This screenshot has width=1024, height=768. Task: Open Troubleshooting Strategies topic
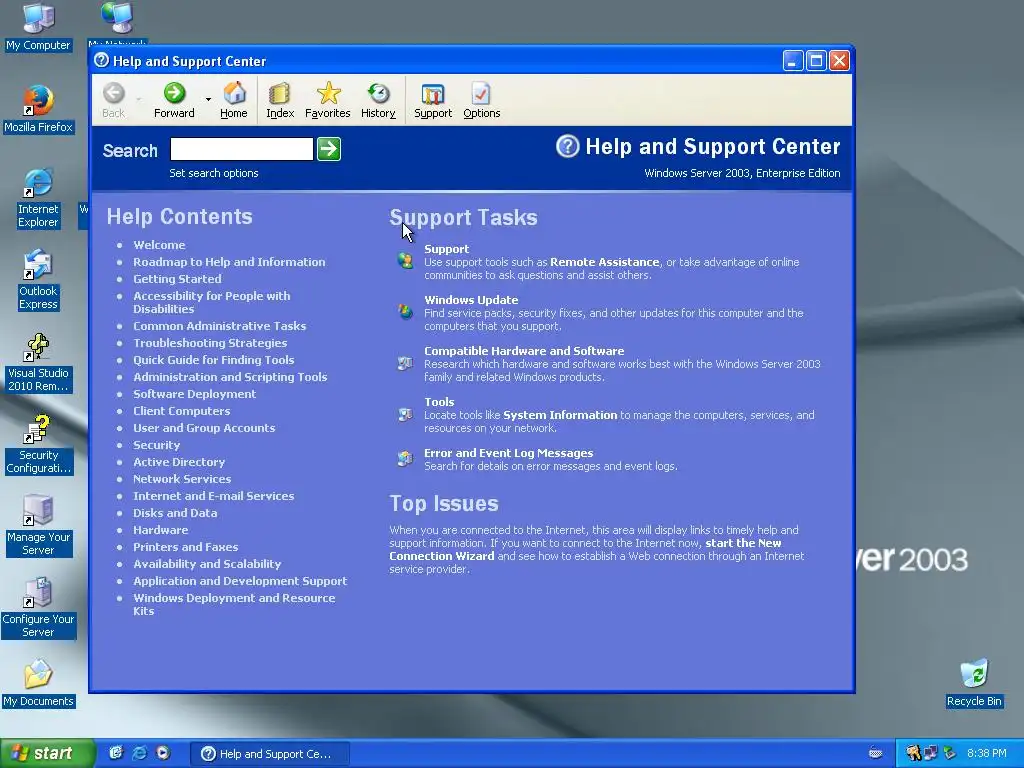(x=210, y=343)
